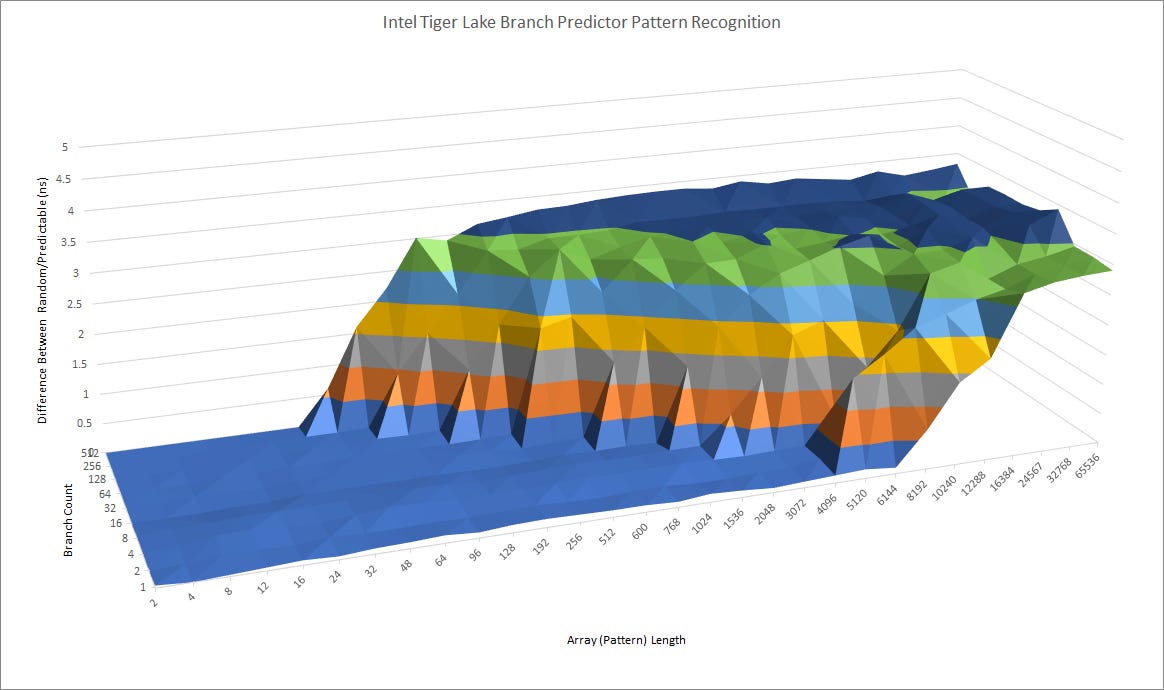Select the 3072 pattern length label

point(796,509)
